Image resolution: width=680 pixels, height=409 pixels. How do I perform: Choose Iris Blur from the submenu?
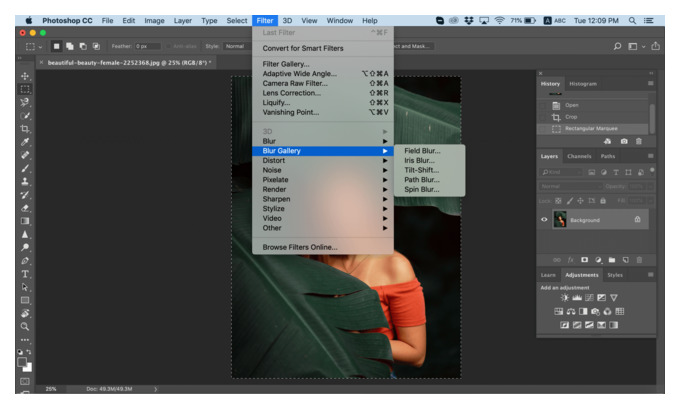pos(429,160)
